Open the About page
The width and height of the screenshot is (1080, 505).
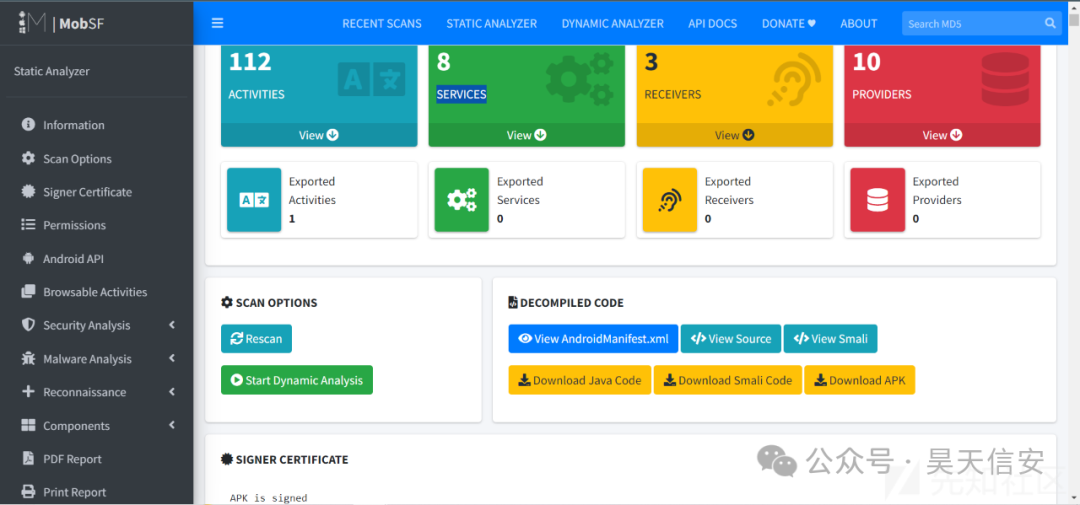tap(858, 23)
